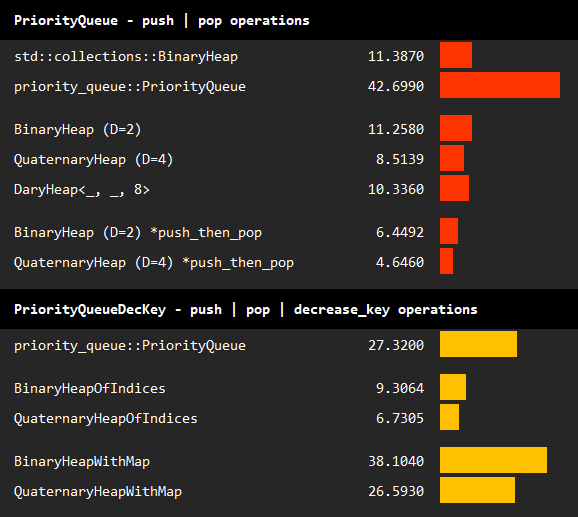This screenshot has height=517, width=578.
Task: Select the QuaternaryHeapWithMap label
Action: tap(98, 492)
